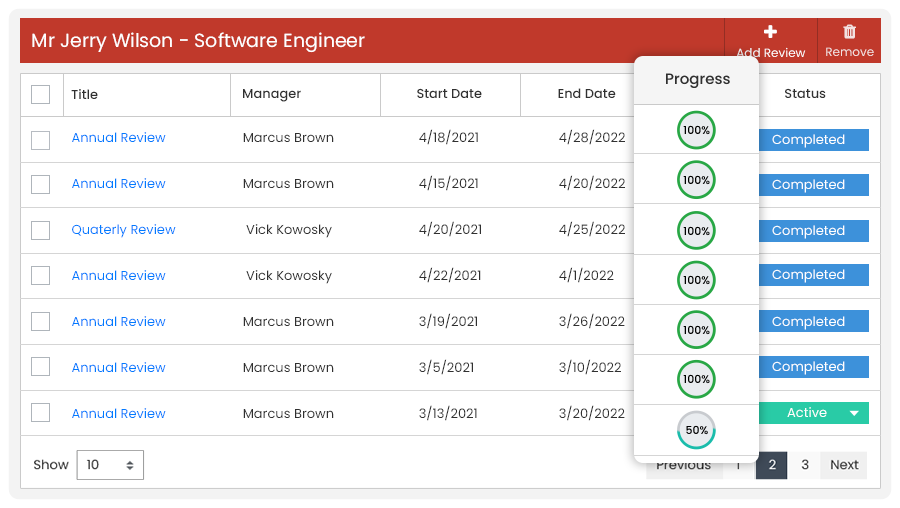
Task: Click the Next page button
Action: 844,465
